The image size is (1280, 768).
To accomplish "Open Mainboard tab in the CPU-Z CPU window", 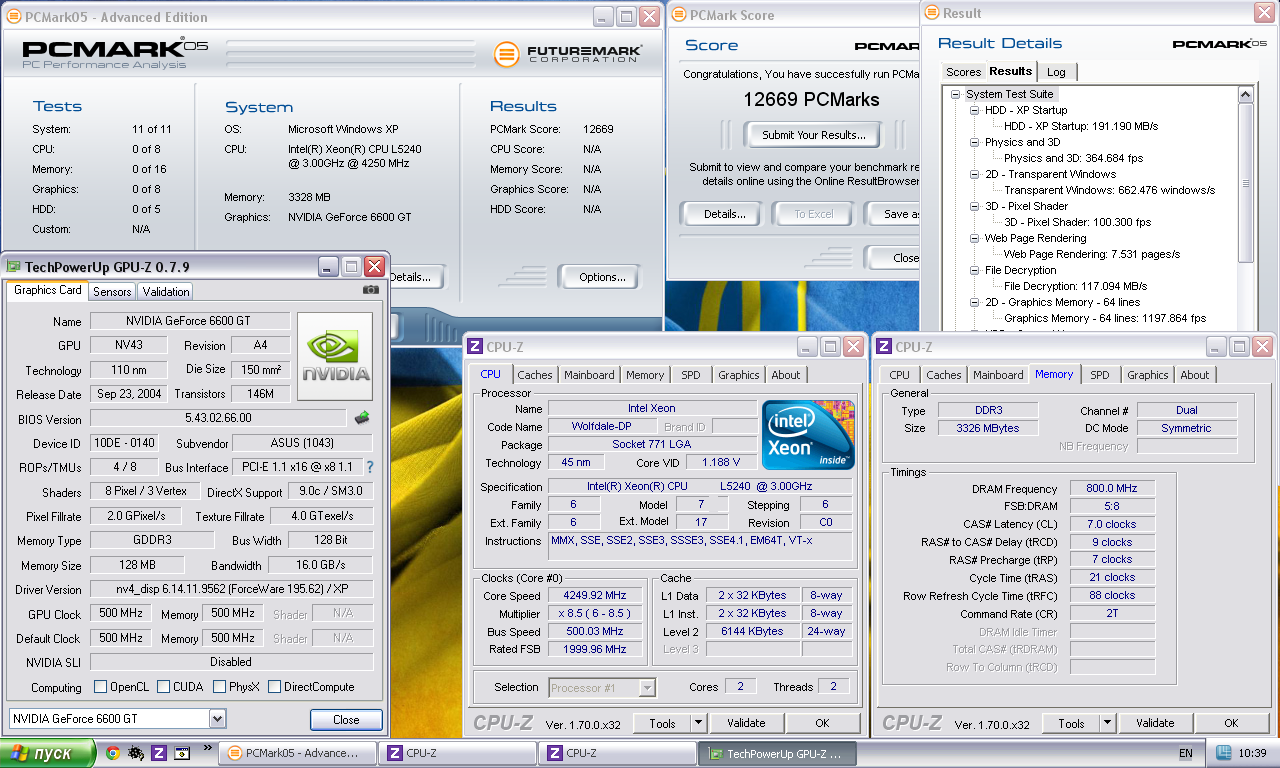I will (x=589, y=375).
